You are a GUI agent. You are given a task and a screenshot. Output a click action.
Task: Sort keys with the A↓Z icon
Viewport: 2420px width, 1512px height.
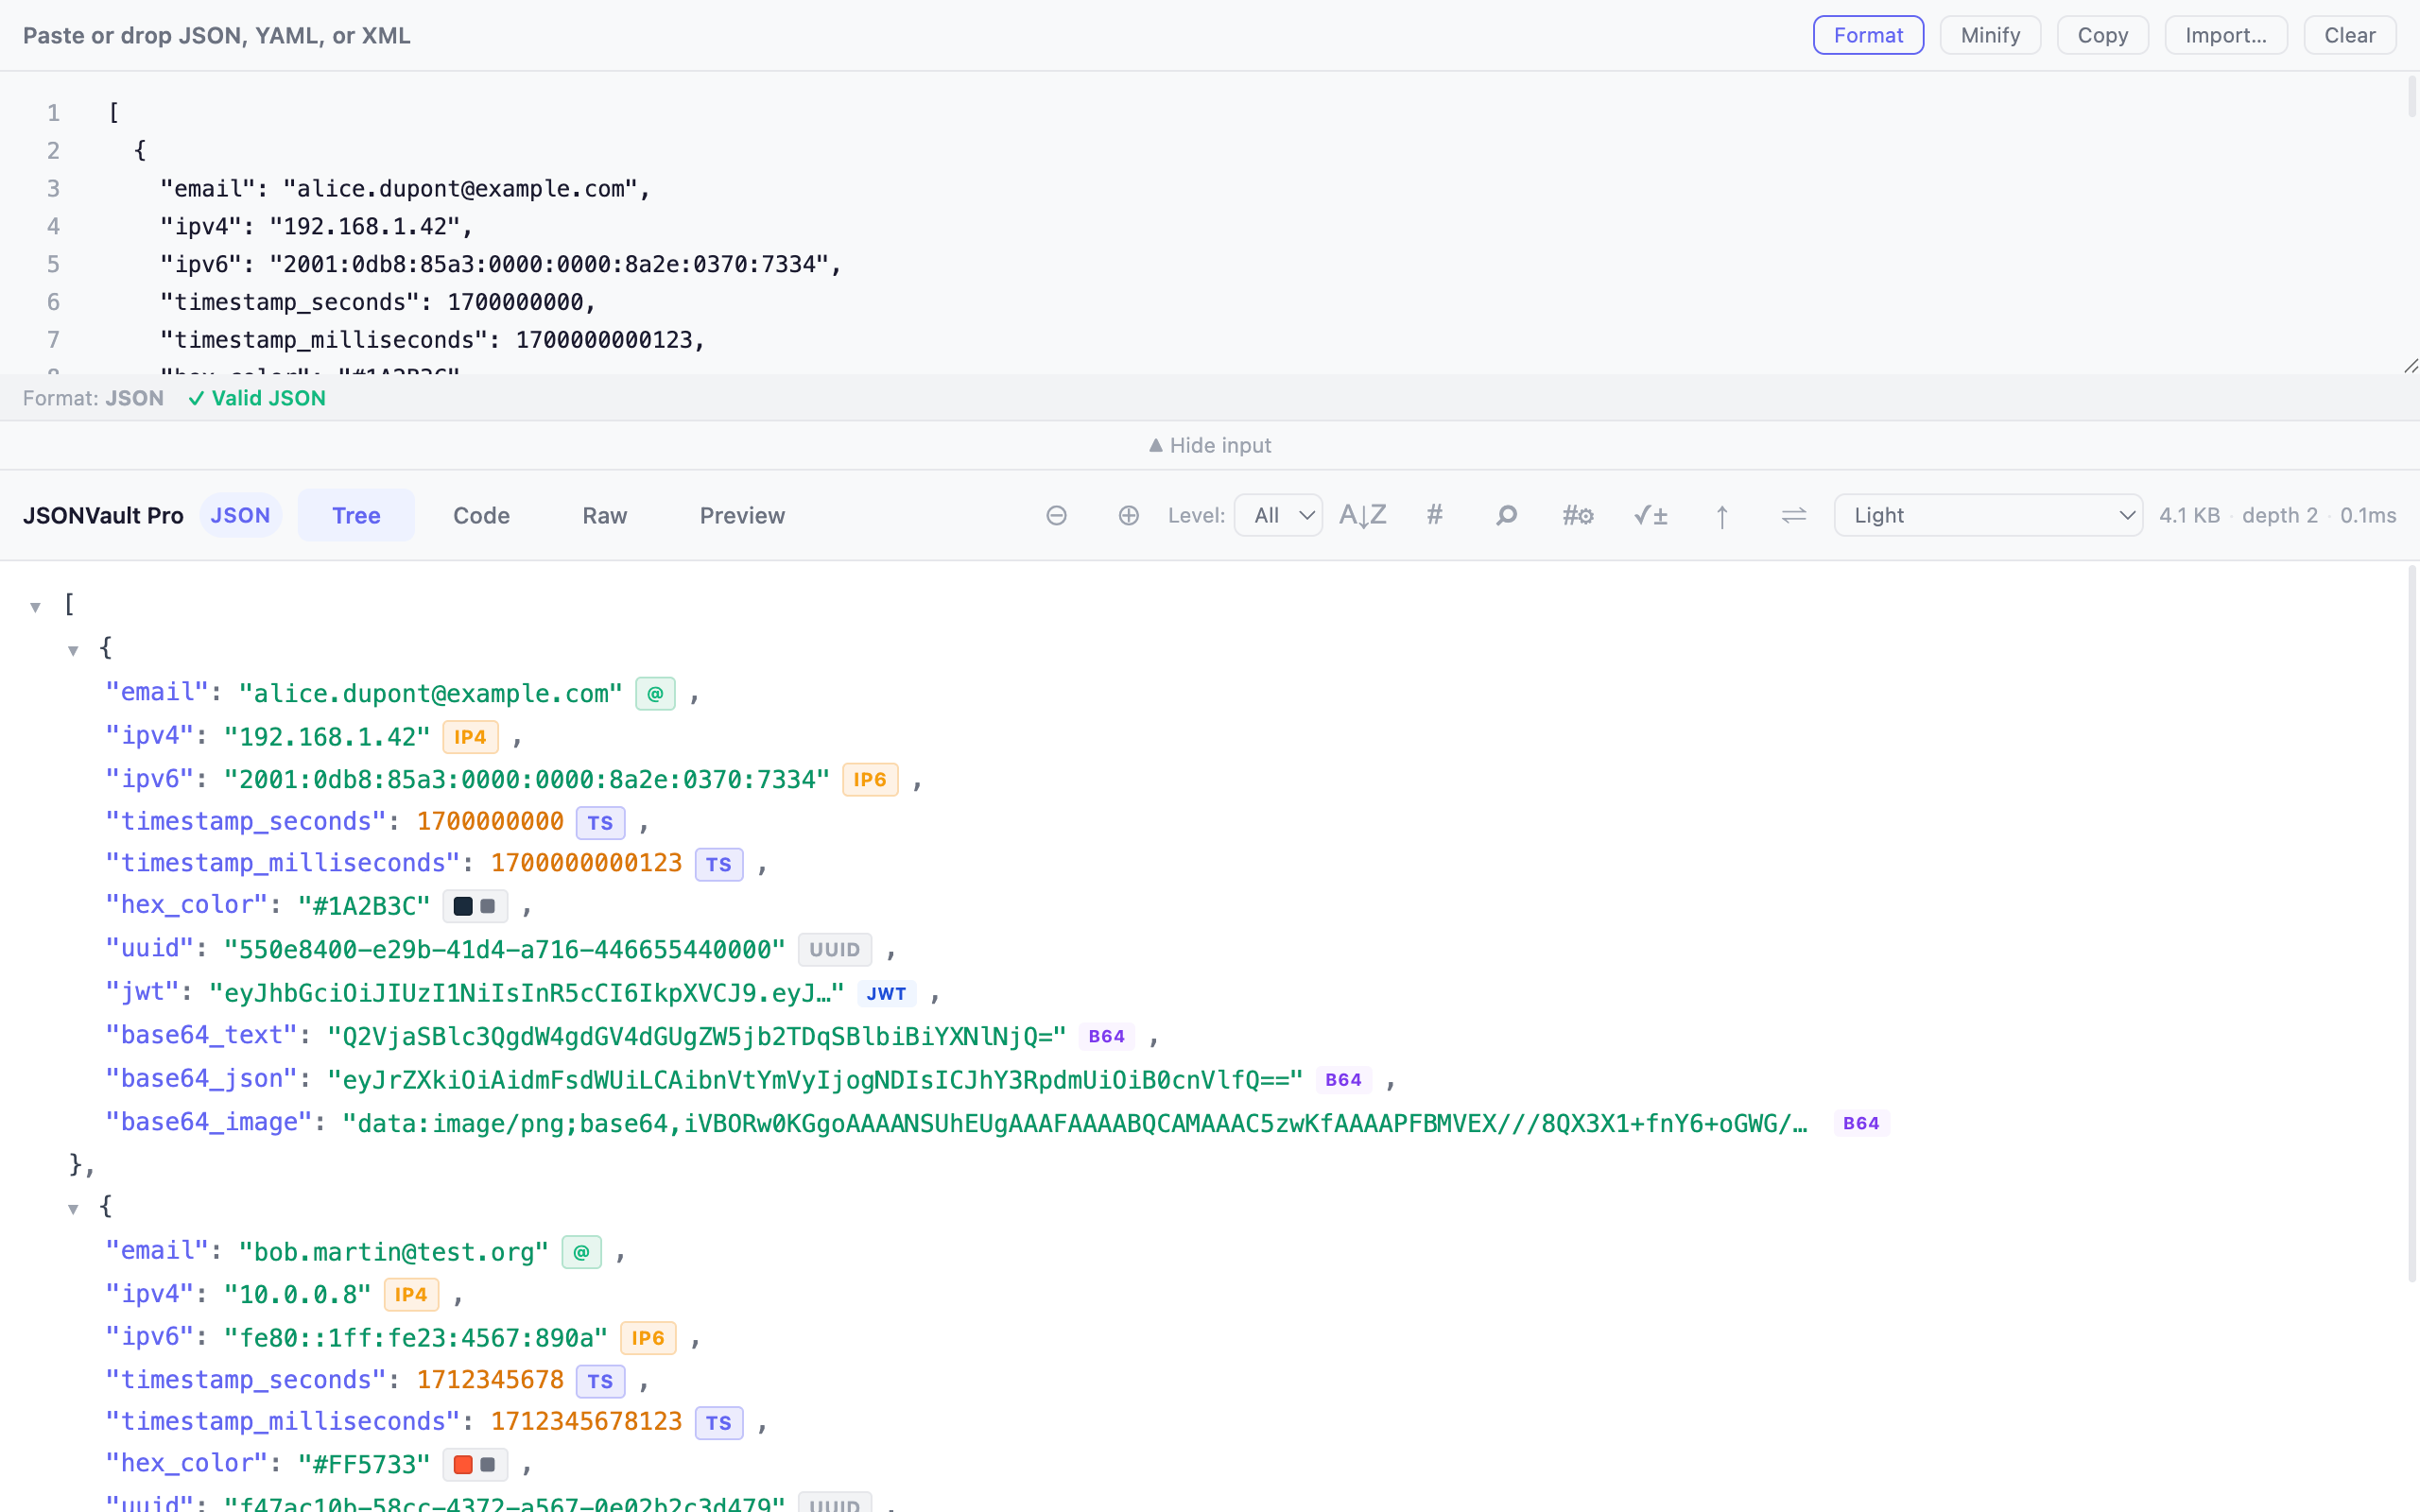tap(1362, 515)
